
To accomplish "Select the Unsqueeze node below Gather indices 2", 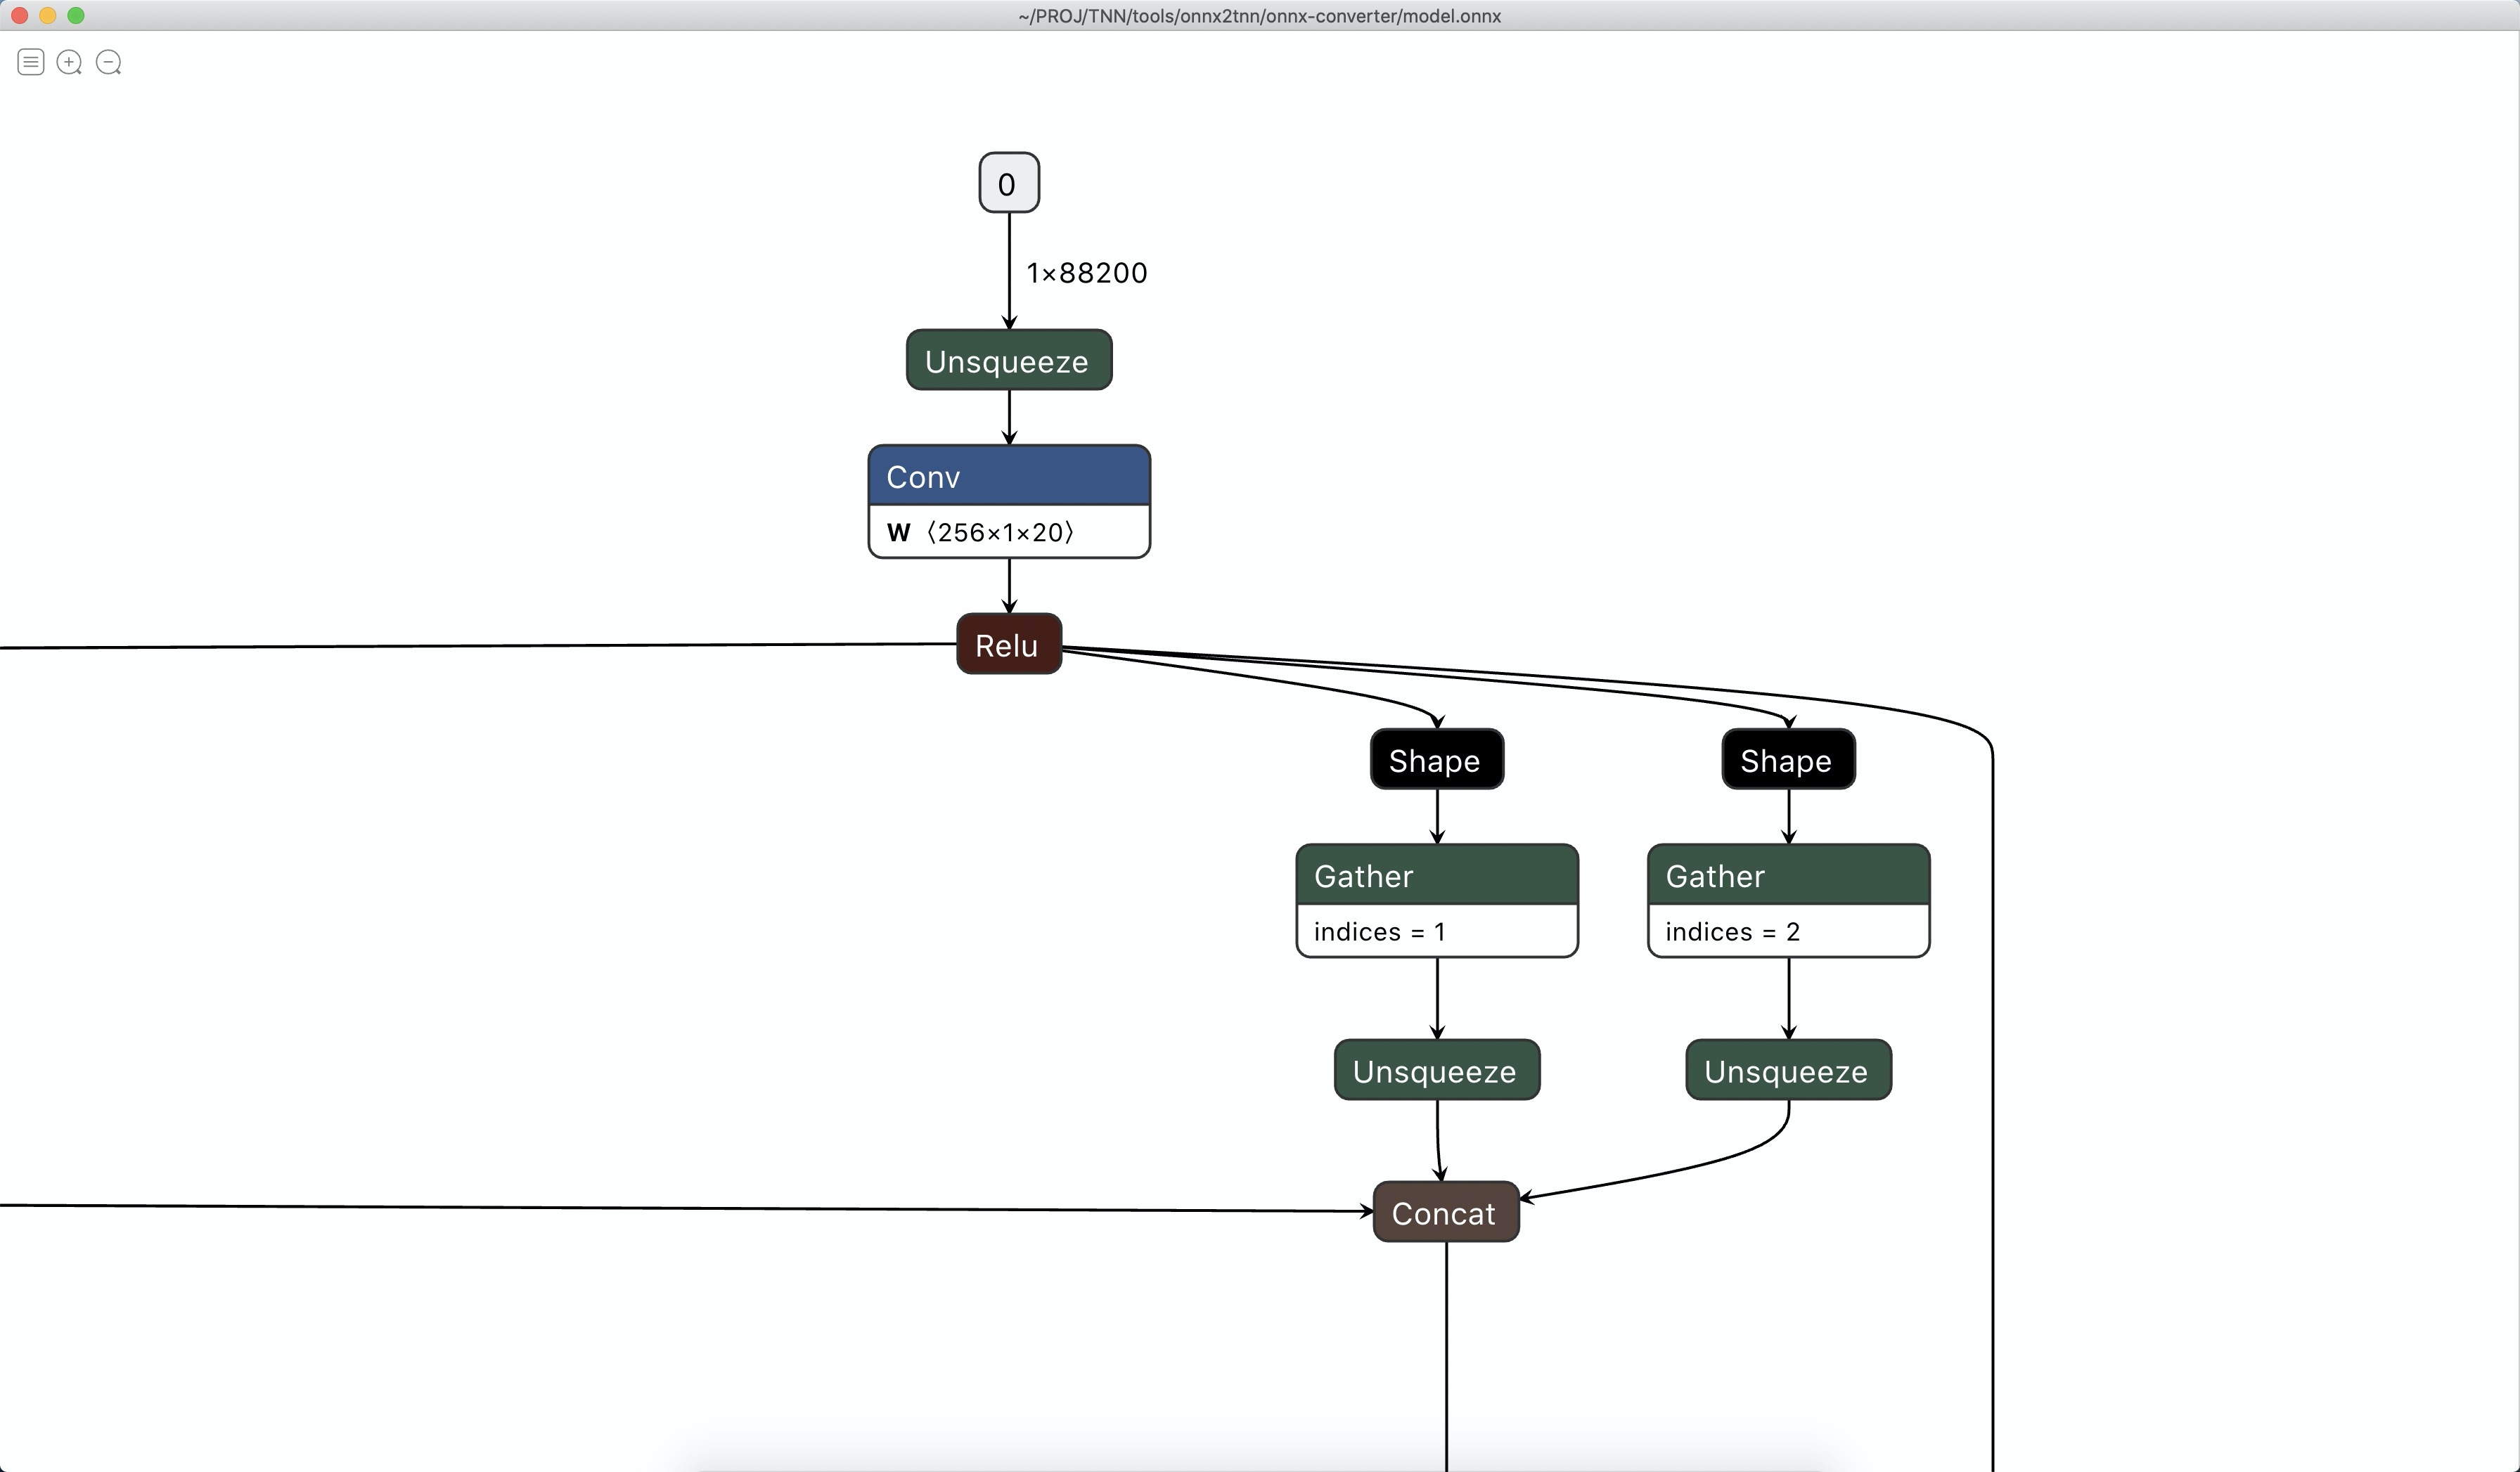I will 1788,1070.
